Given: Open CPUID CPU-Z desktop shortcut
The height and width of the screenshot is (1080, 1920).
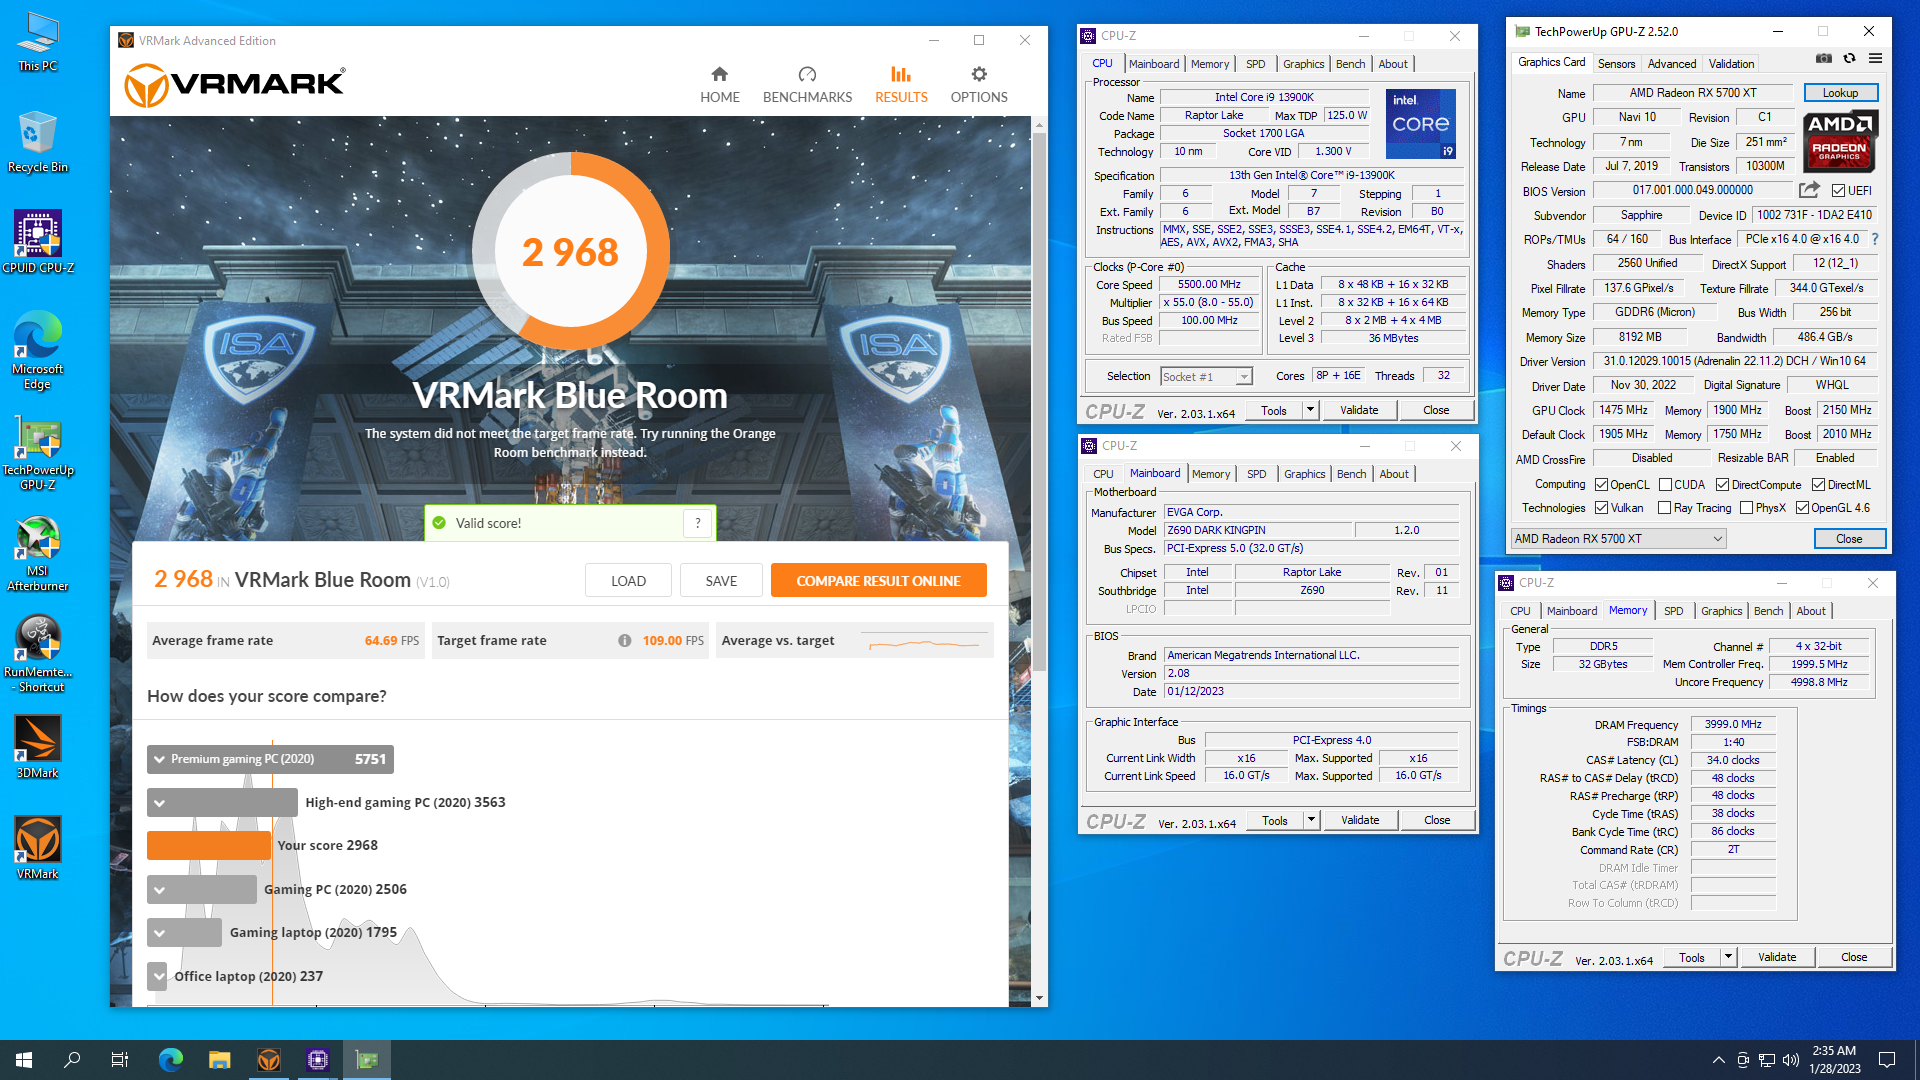Looking at the screenshot, I should click(38, 242).
